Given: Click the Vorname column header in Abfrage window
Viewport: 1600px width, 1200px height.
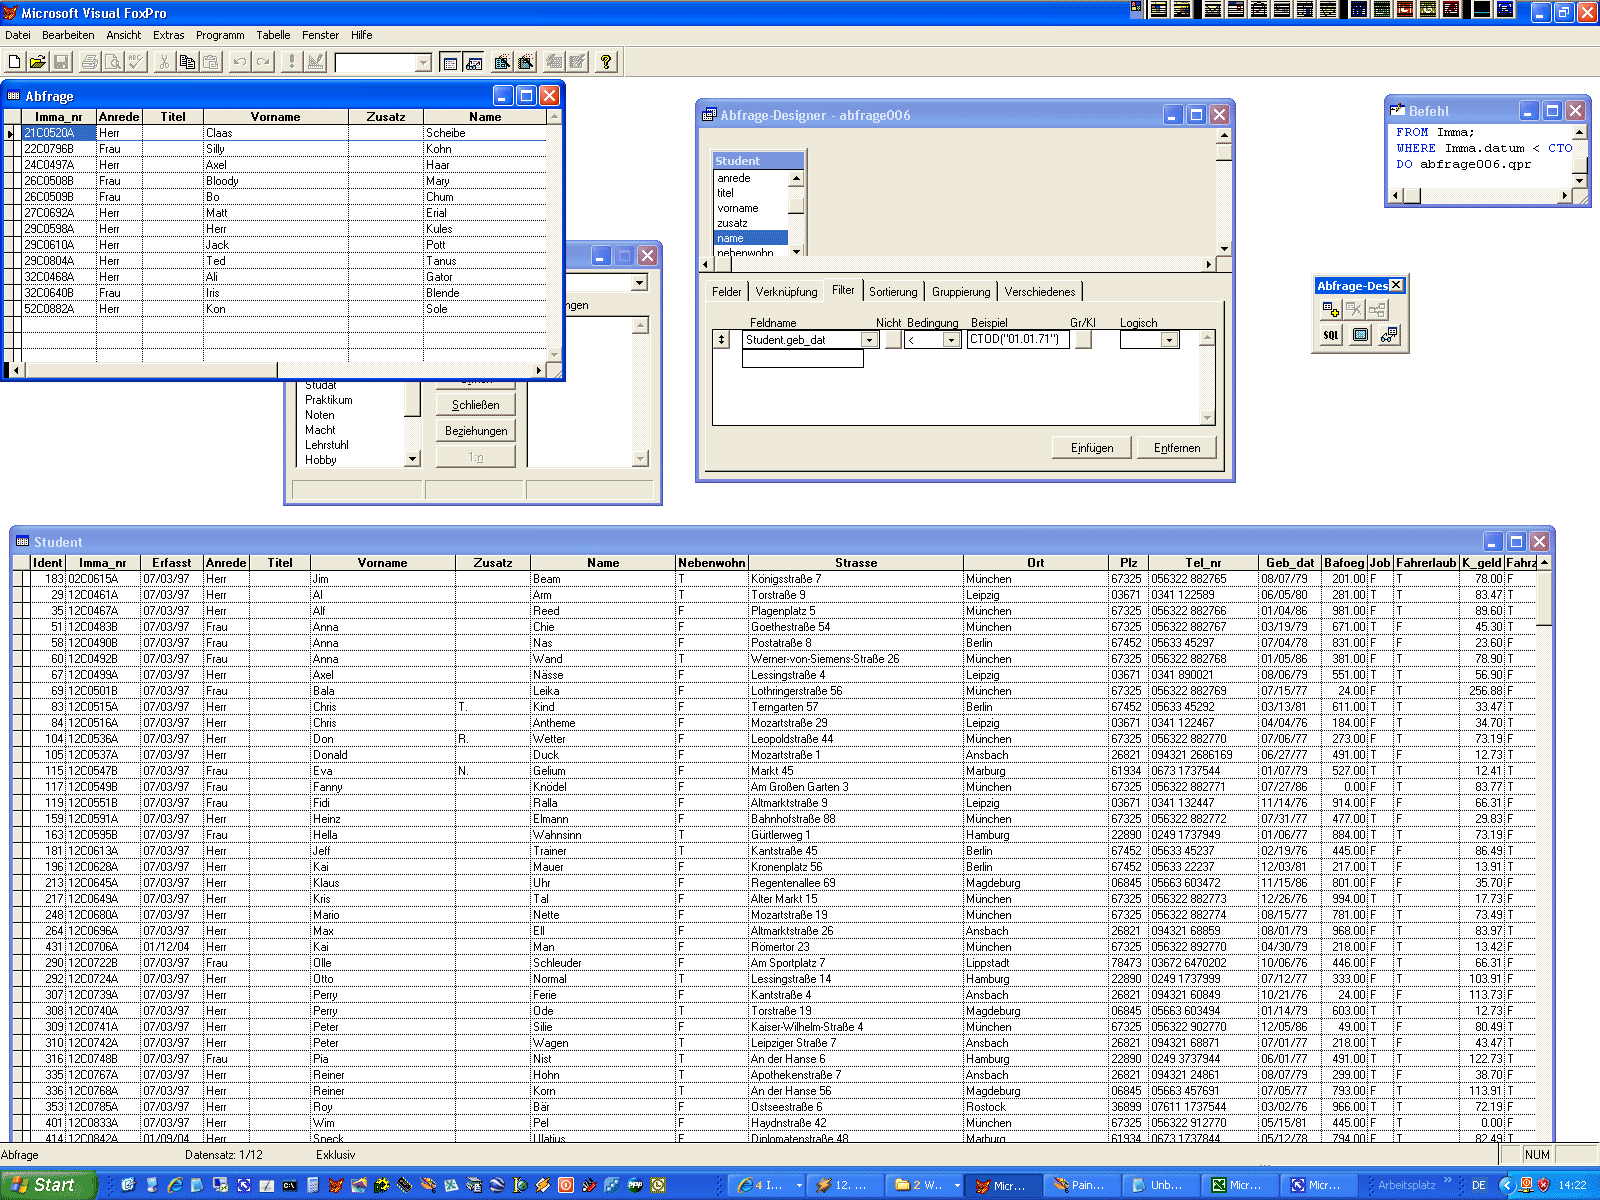Looking at the screenshot, I should pos(276,117).
